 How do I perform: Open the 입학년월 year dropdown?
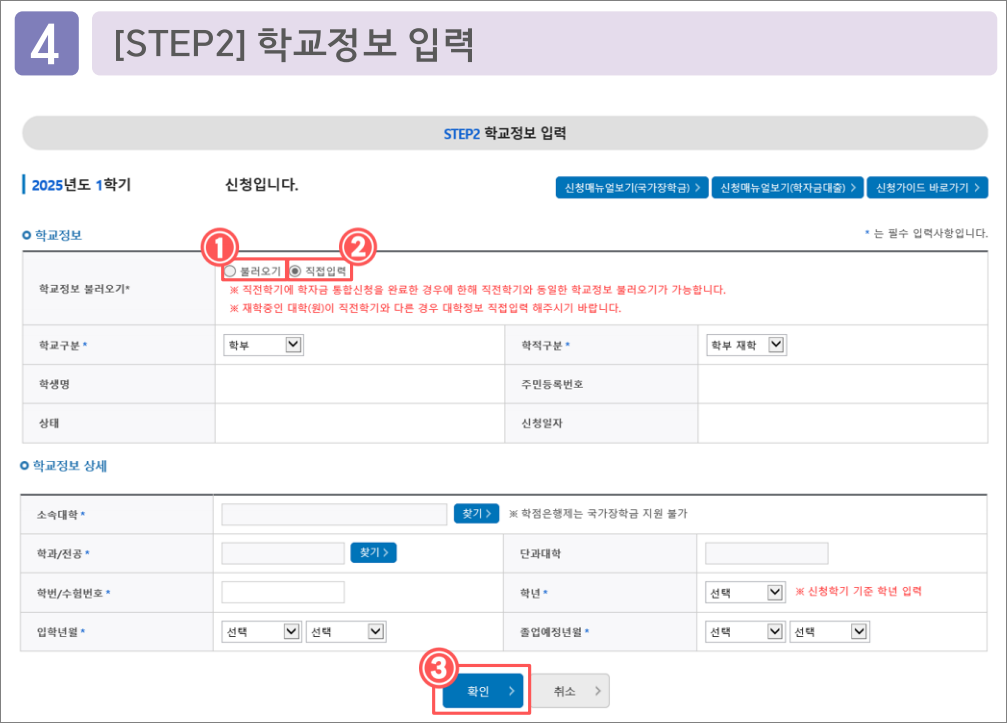coord(261,631)
